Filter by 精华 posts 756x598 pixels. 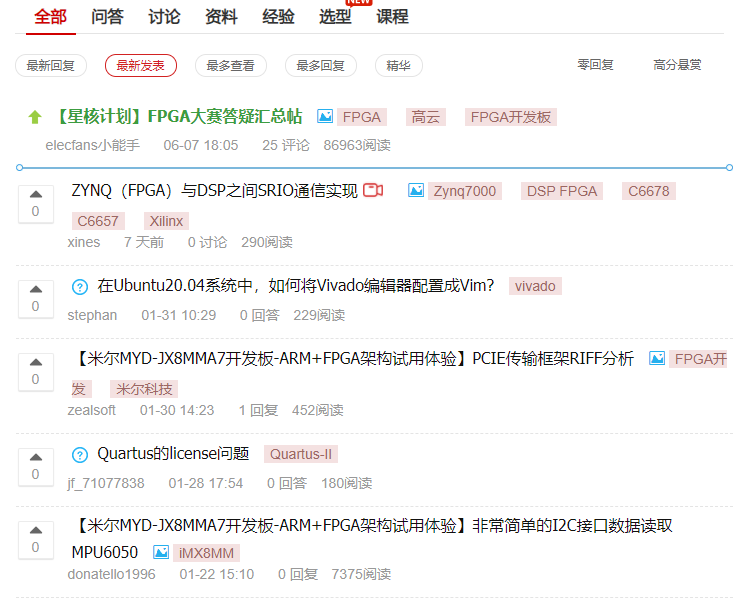399,66
